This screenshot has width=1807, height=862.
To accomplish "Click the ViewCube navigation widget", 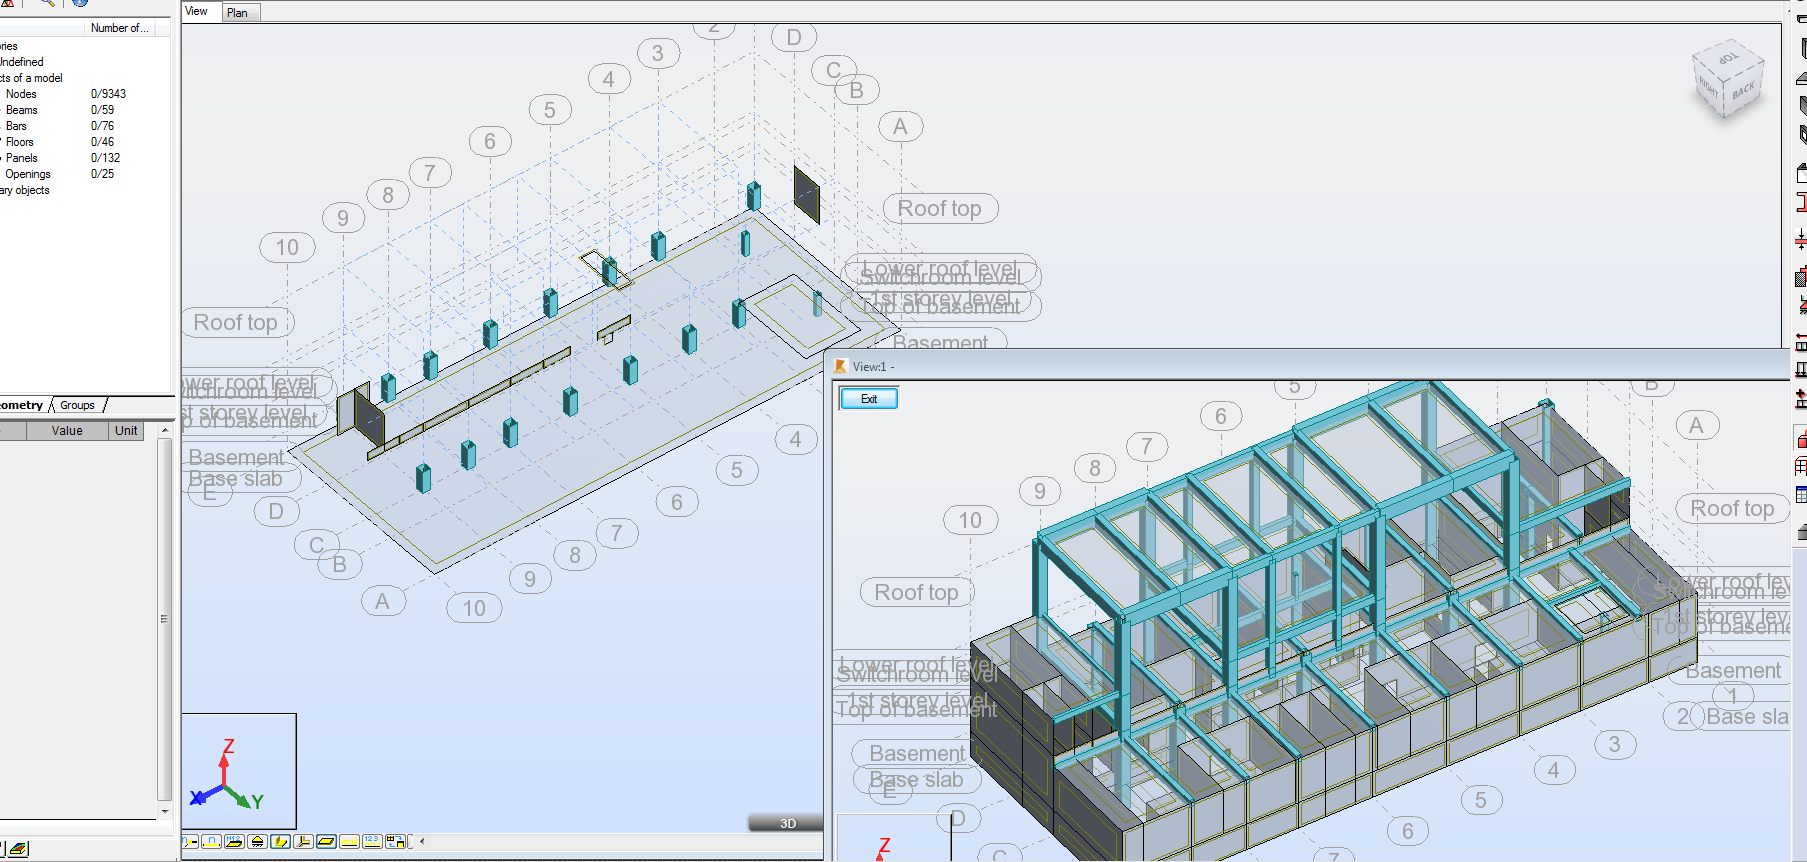I will pyautogui.click(x=1727, y=79).
